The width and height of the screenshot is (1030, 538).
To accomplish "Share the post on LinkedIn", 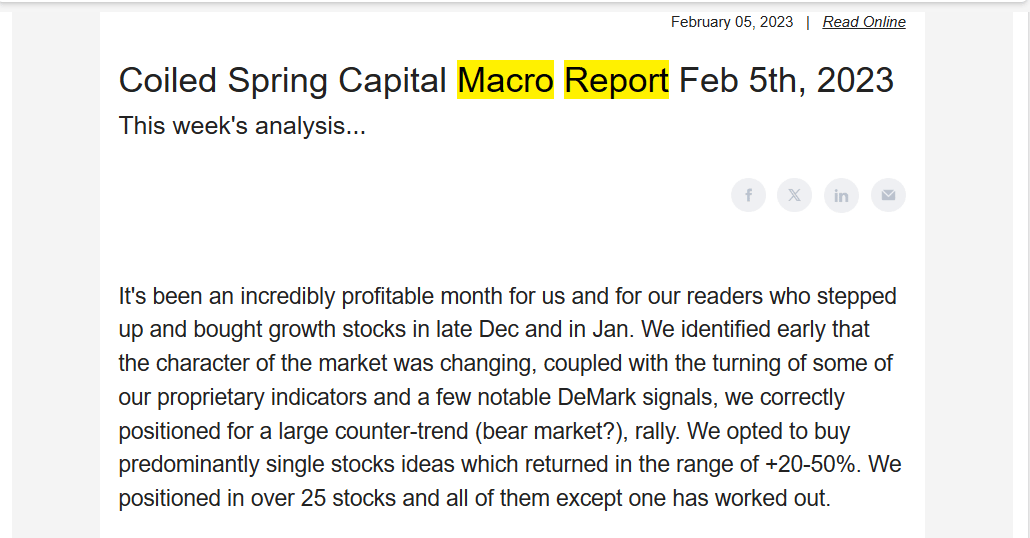I will (841, 195).
